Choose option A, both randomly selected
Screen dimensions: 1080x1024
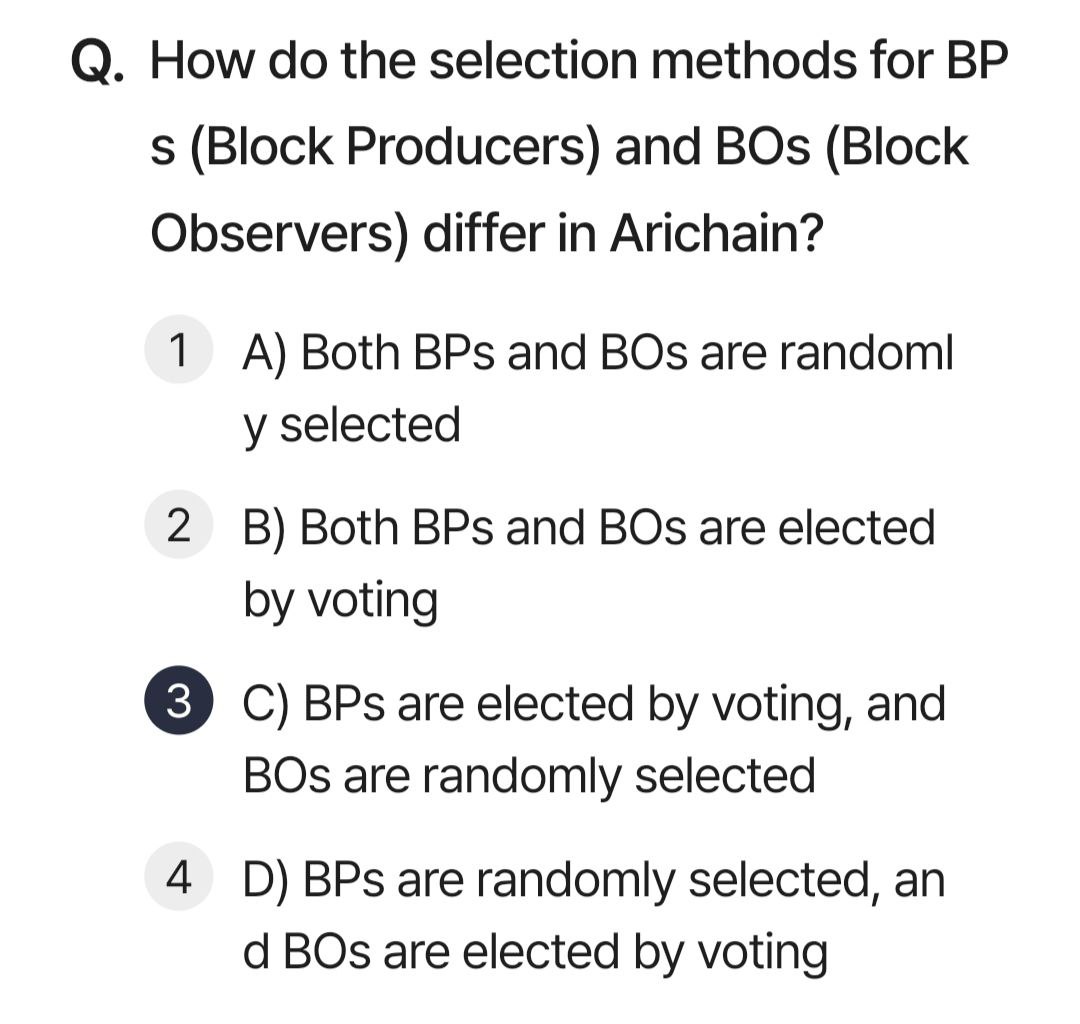pos(598,388)
